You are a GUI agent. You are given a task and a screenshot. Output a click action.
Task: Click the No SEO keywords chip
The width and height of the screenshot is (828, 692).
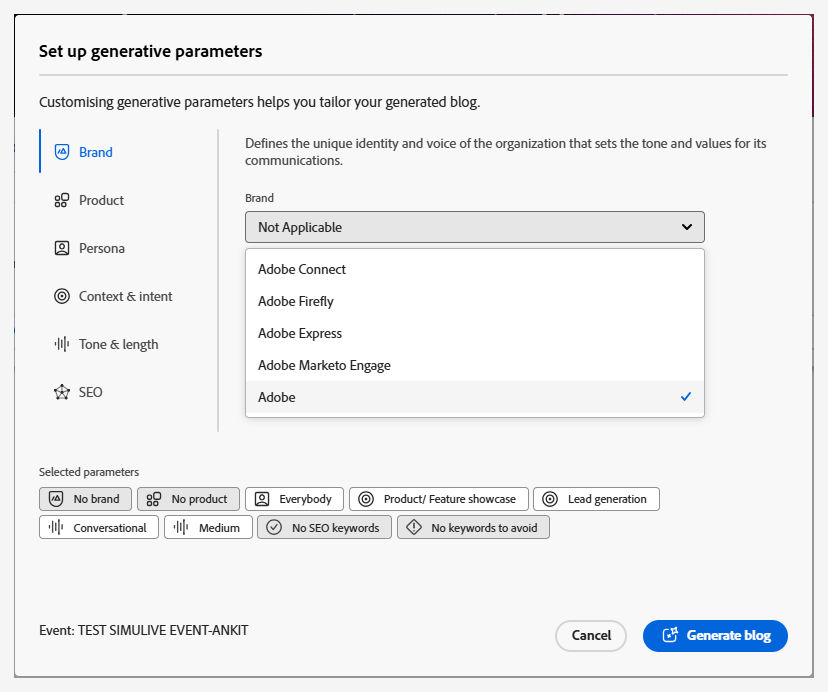[324, 527]
